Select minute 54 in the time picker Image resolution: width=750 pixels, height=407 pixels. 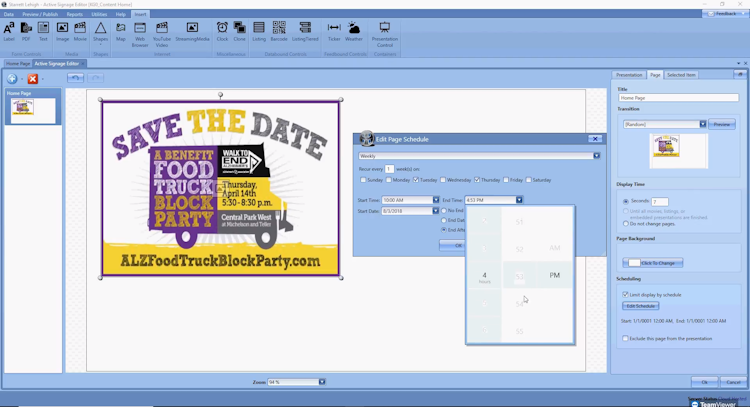coord(519,304)
